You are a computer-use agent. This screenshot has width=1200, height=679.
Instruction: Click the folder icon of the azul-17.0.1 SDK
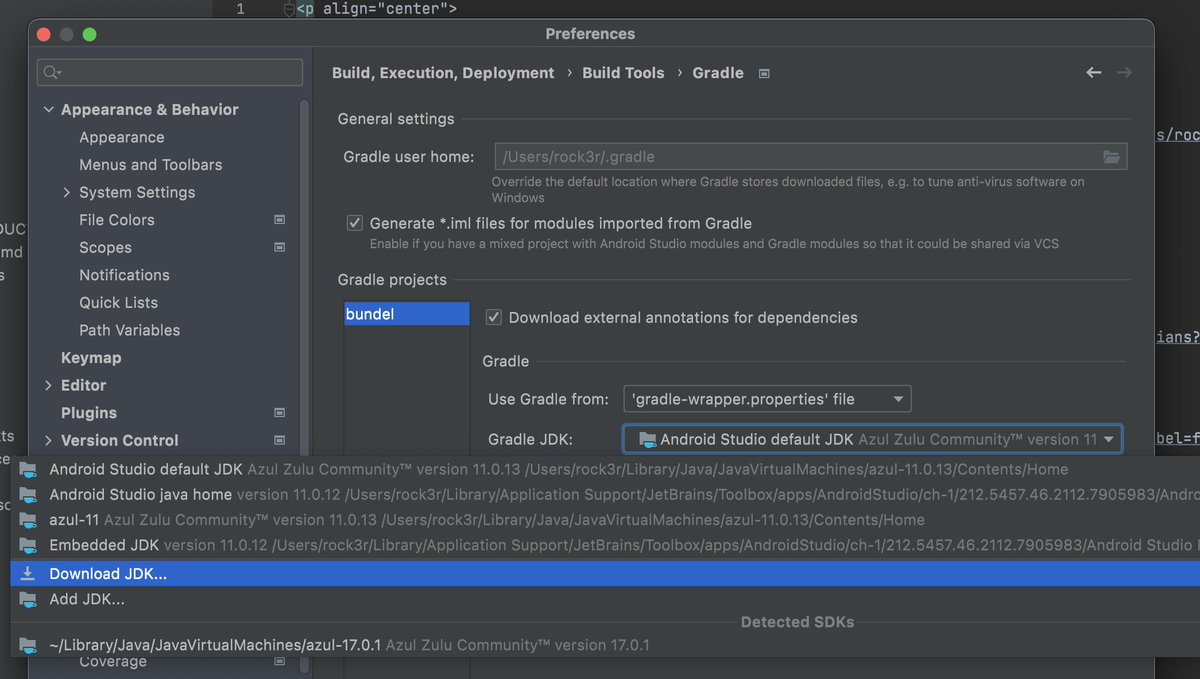pyautogui.click(x=28, y=646)
